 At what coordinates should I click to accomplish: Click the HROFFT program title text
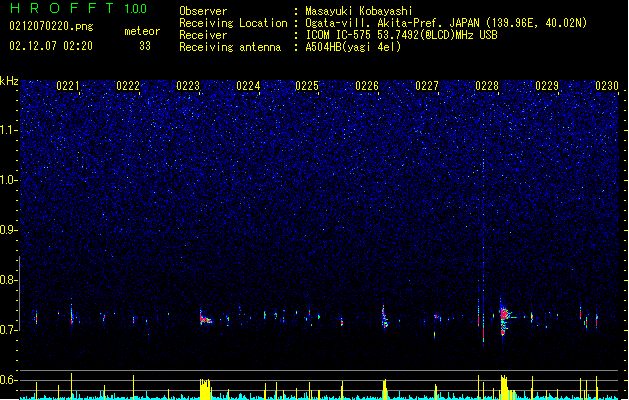62,8
